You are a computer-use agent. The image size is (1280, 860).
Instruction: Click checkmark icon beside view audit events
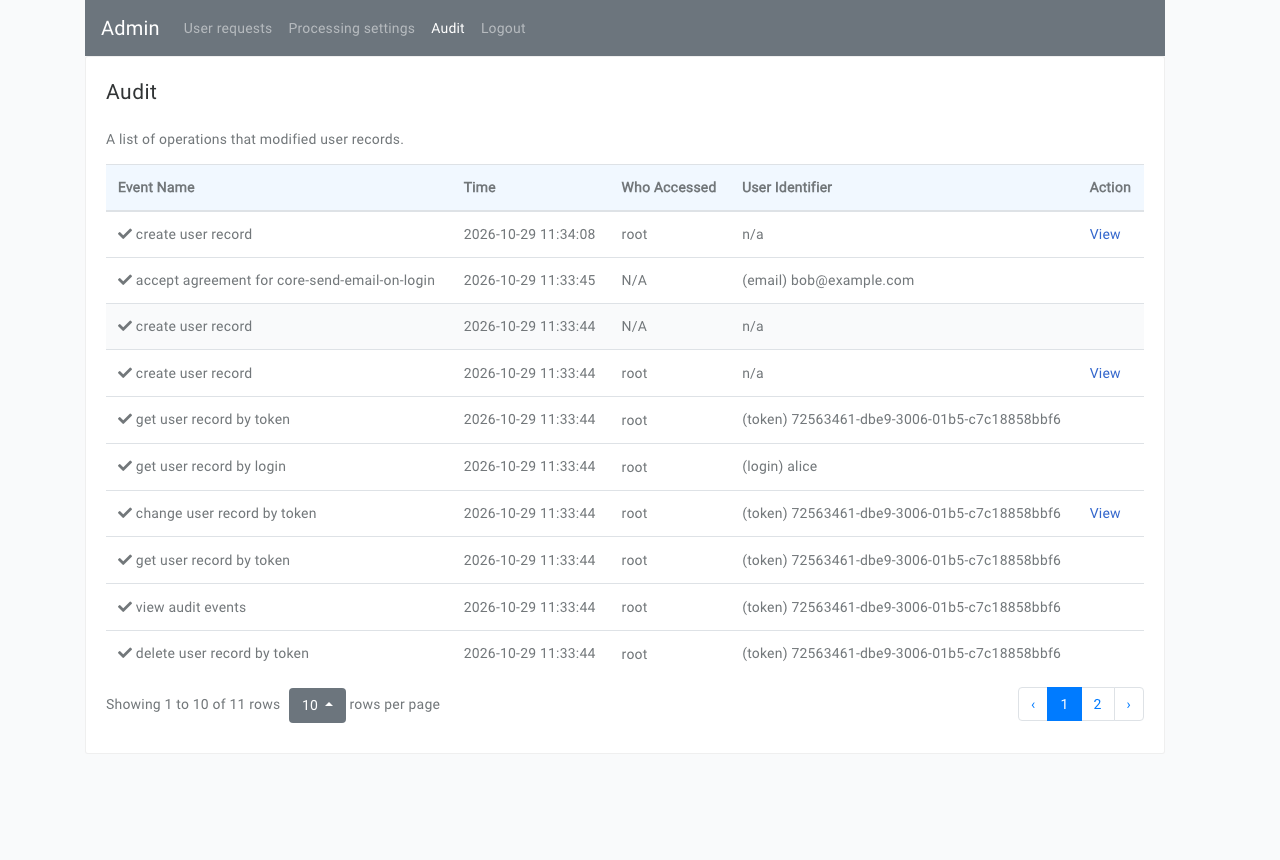point(125,607)
